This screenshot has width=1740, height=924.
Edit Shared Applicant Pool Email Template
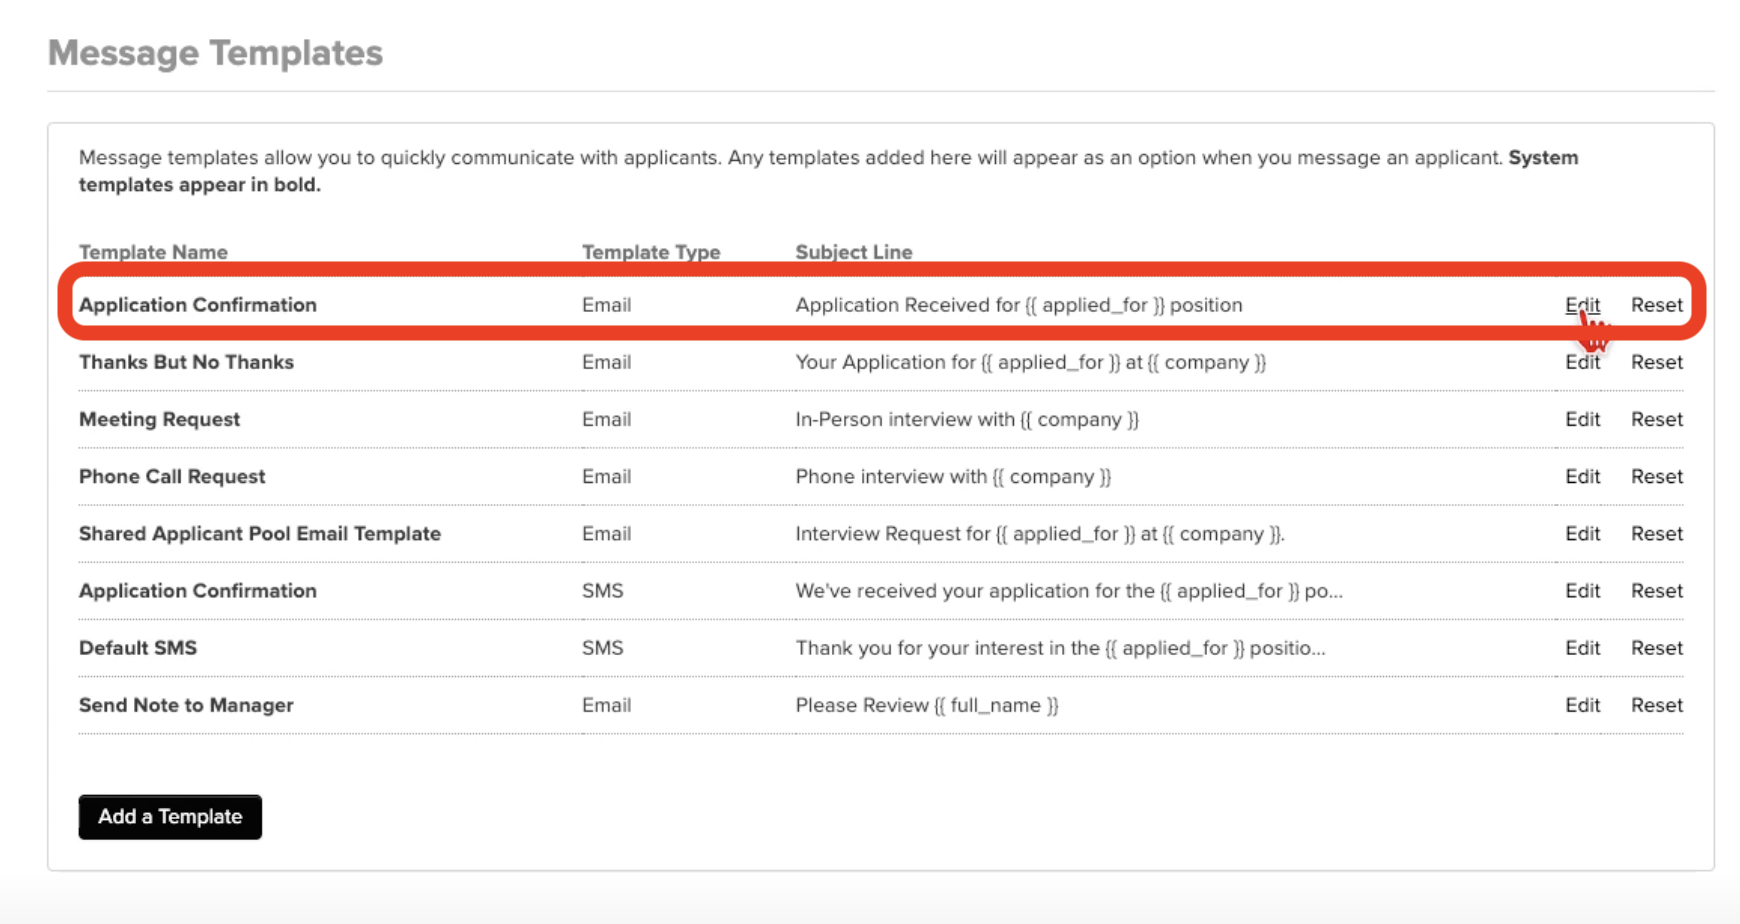coord(1582,533)
